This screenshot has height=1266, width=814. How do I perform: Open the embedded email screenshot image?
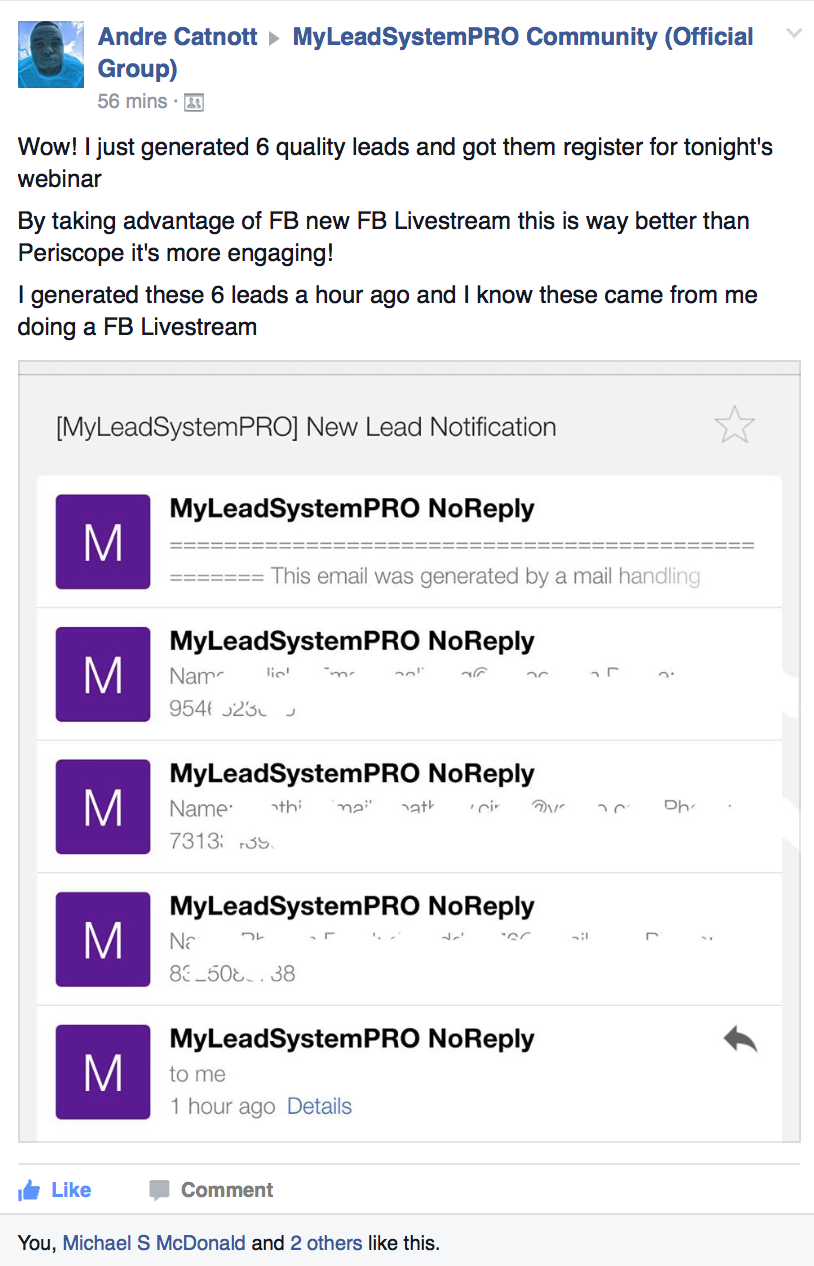pos(409,751)
